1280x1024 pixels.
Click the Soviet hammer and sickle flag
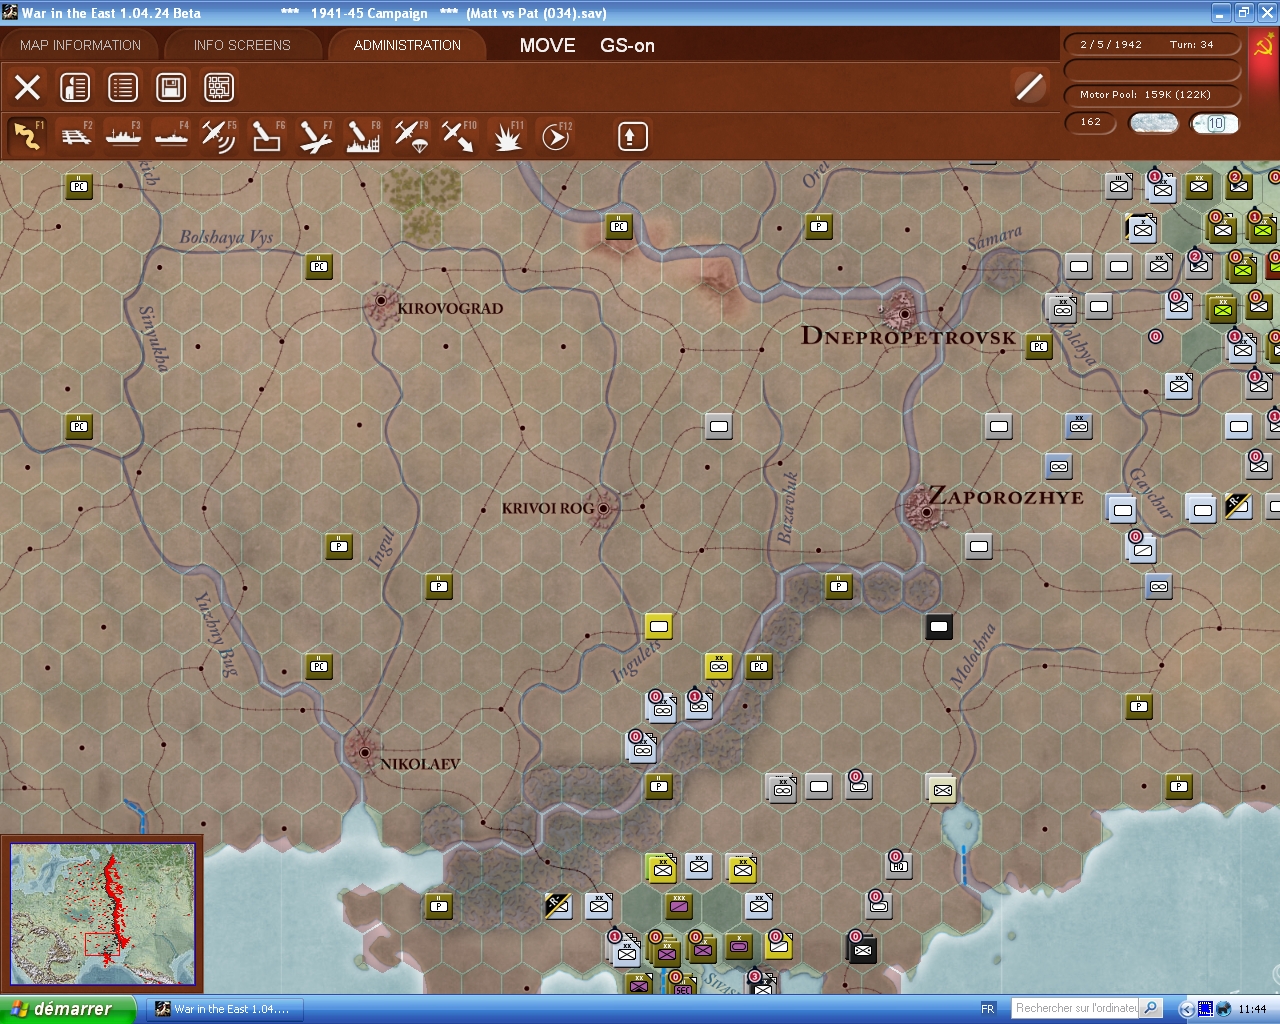pyautogui.click(x=1263, y=46)
